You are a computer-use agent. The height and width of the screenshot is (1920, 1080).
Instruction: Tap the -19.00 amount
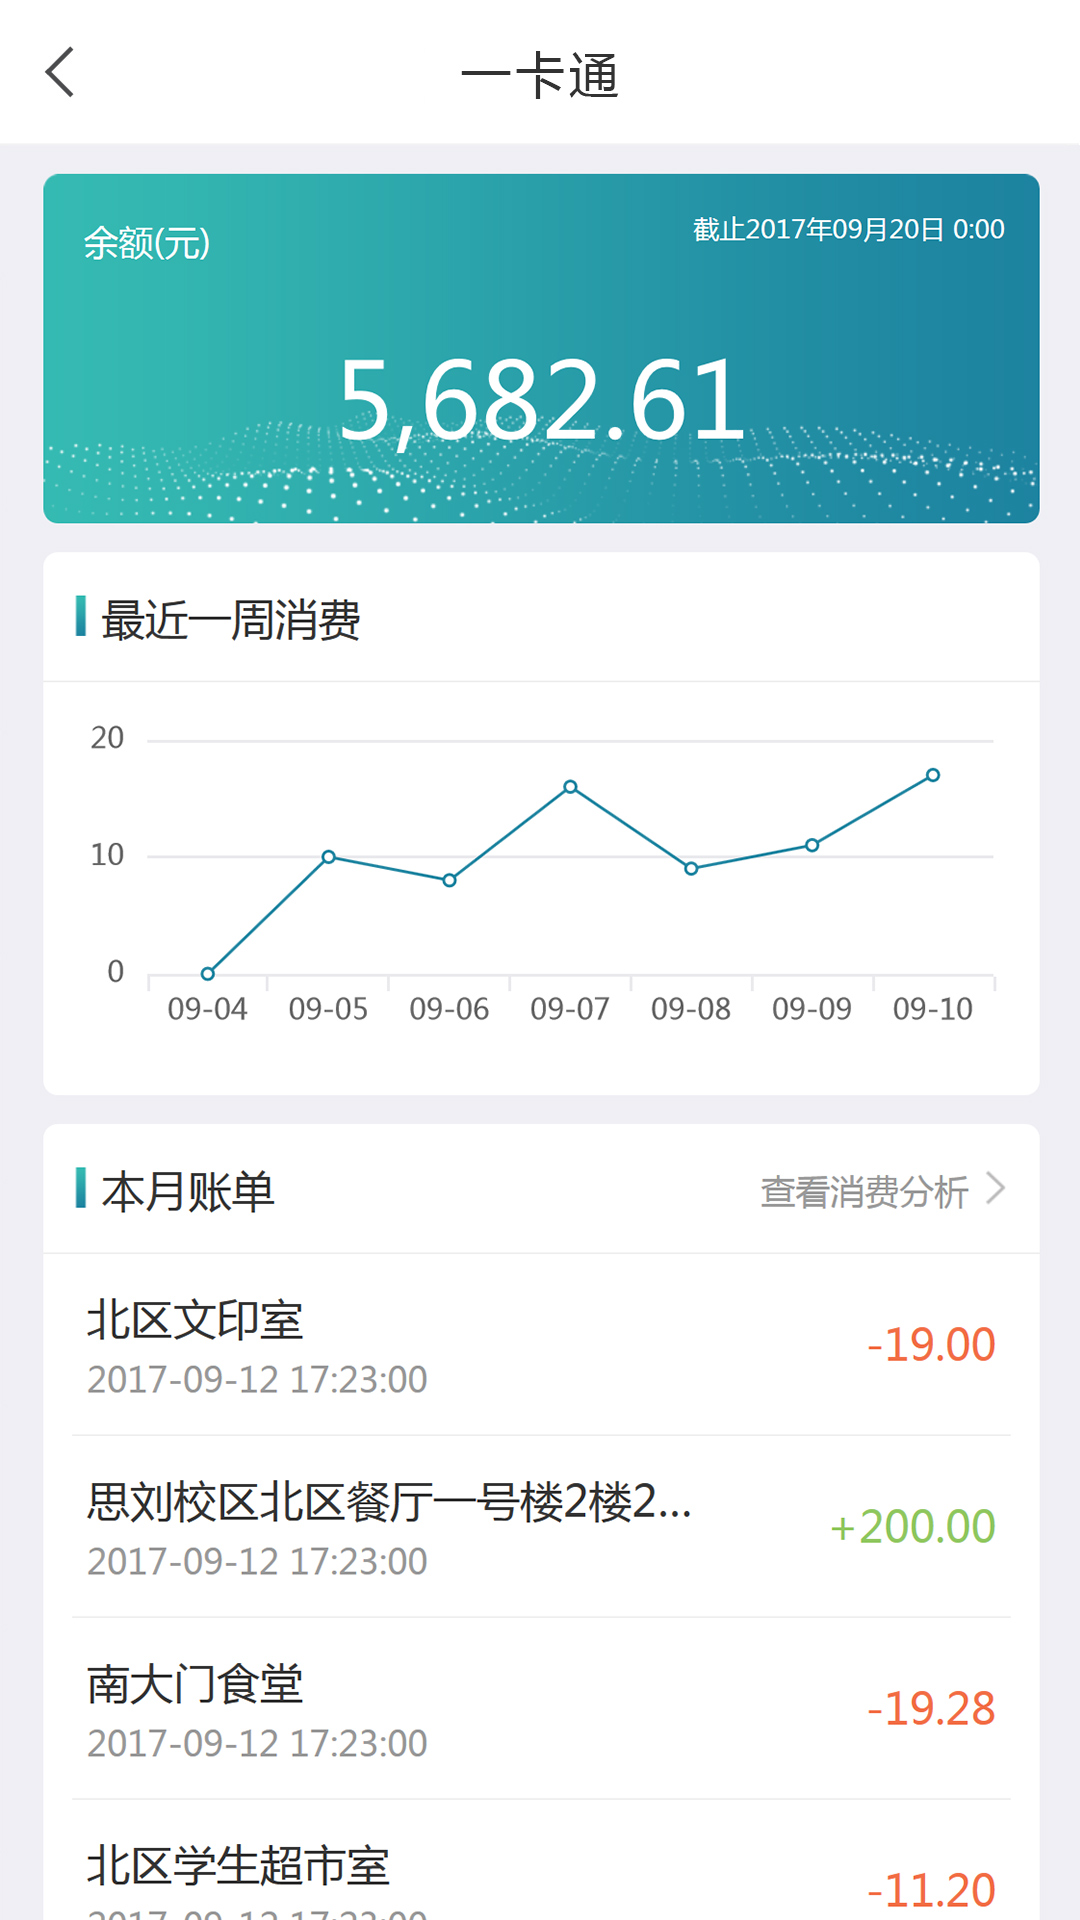[931, 1345]
